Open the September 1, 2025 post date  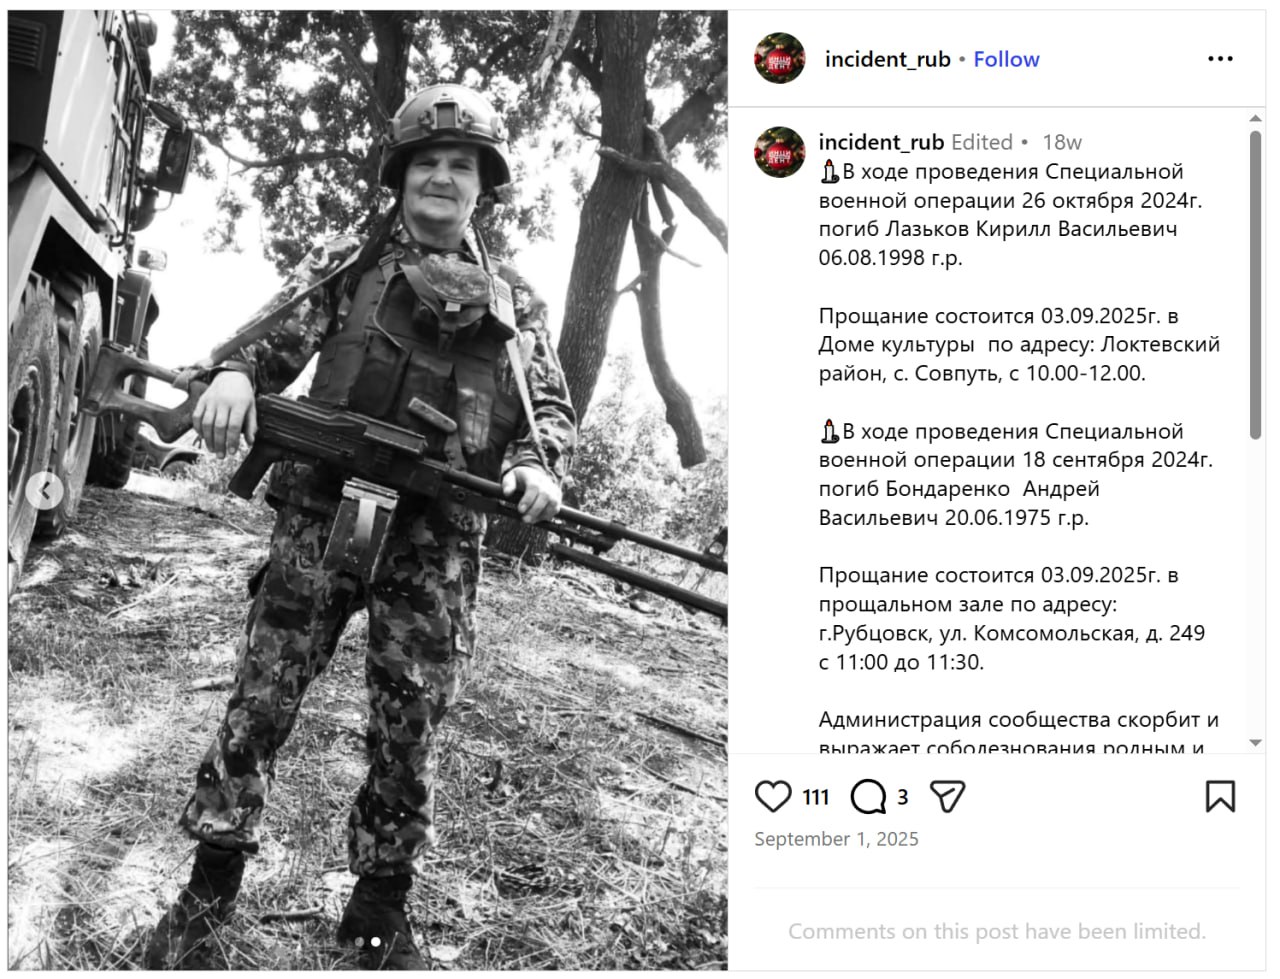tap(836, 839)
